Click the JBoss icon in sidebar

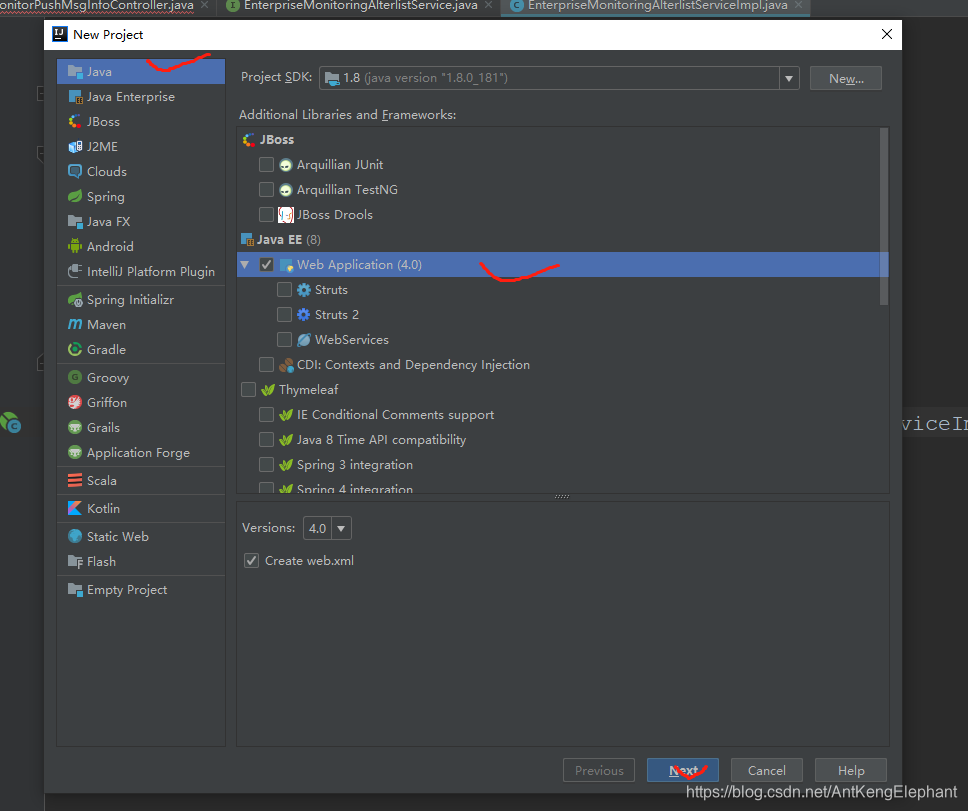tap(75, 122)
